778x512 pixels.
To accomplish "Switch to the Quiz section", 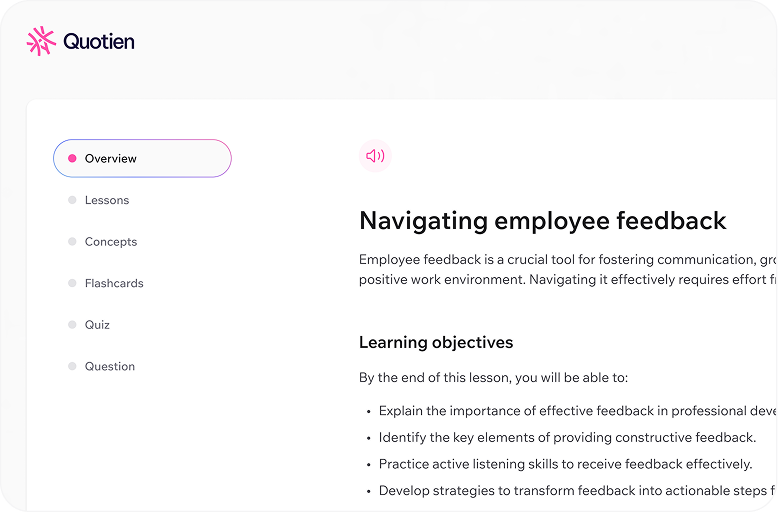I will tap(97, 324).
